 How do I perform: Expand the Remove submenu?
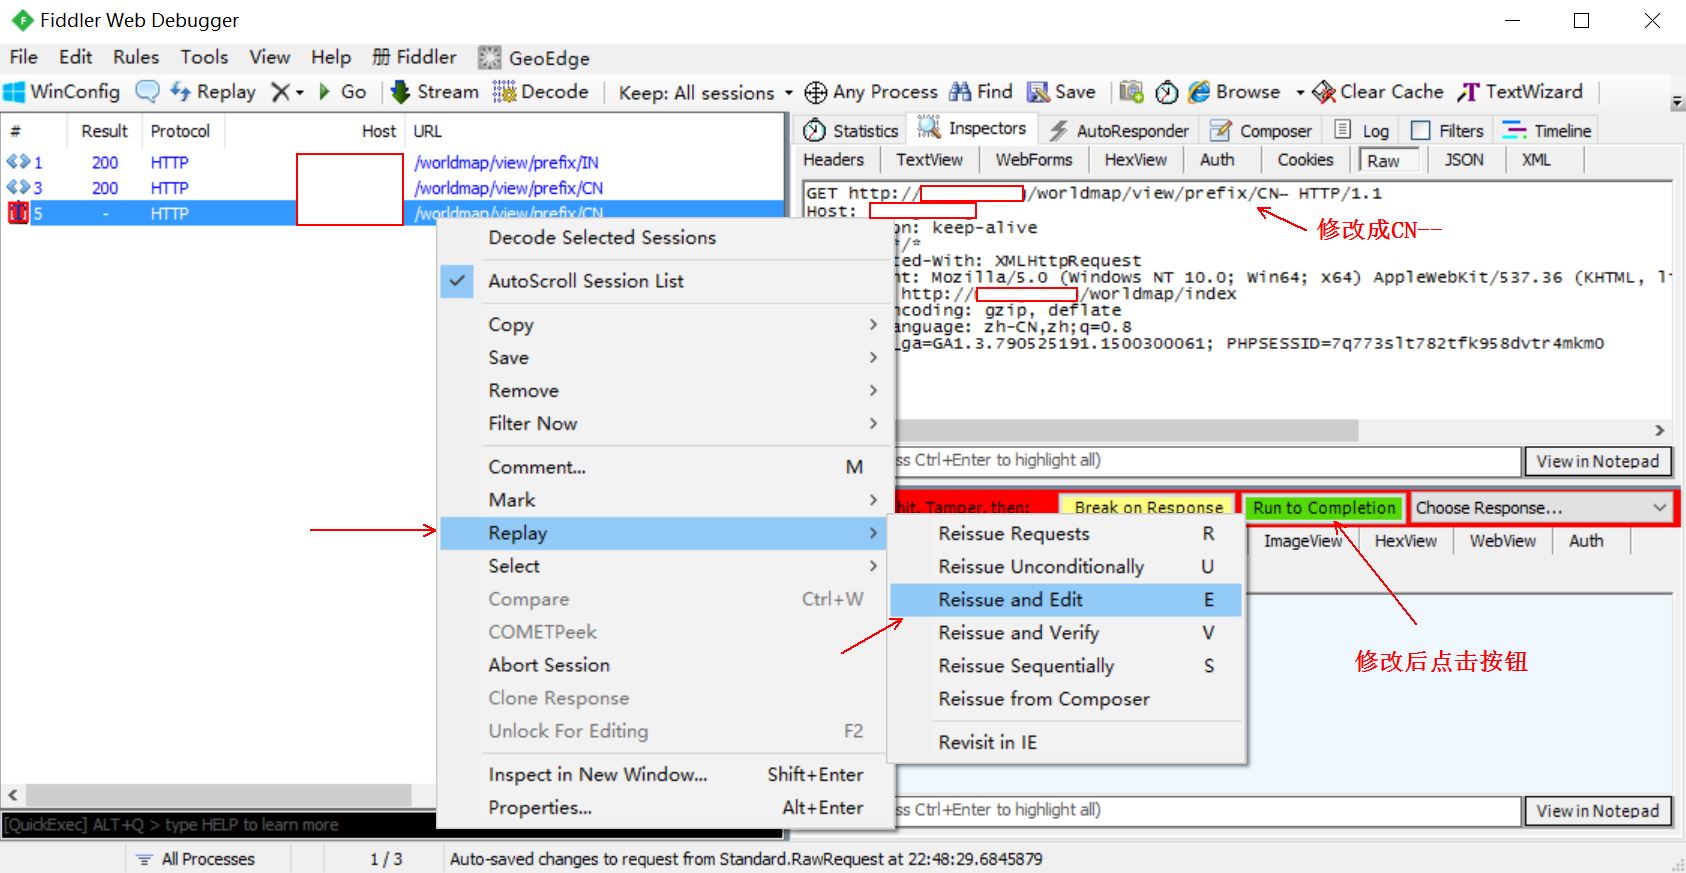[665, 391]
